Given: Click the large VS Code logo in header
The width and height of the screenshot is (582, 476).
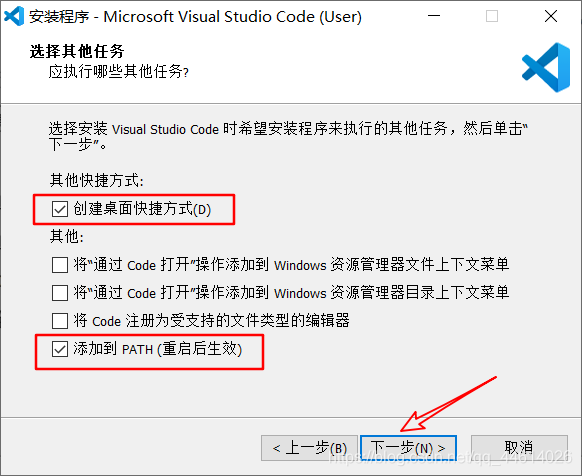Looking at the screenshot, I should pyautogui.click(x=546, y=67).
